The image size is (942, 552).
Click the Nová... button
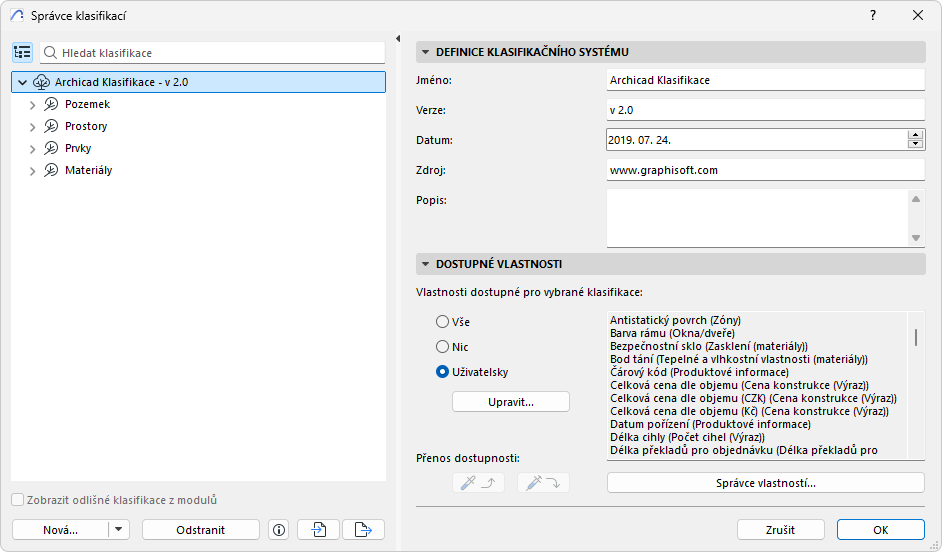pos(60,530)
